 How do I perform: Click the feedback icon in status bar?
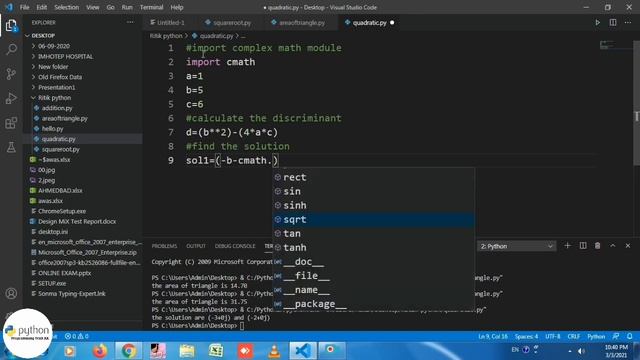click(x=616, y=336)
